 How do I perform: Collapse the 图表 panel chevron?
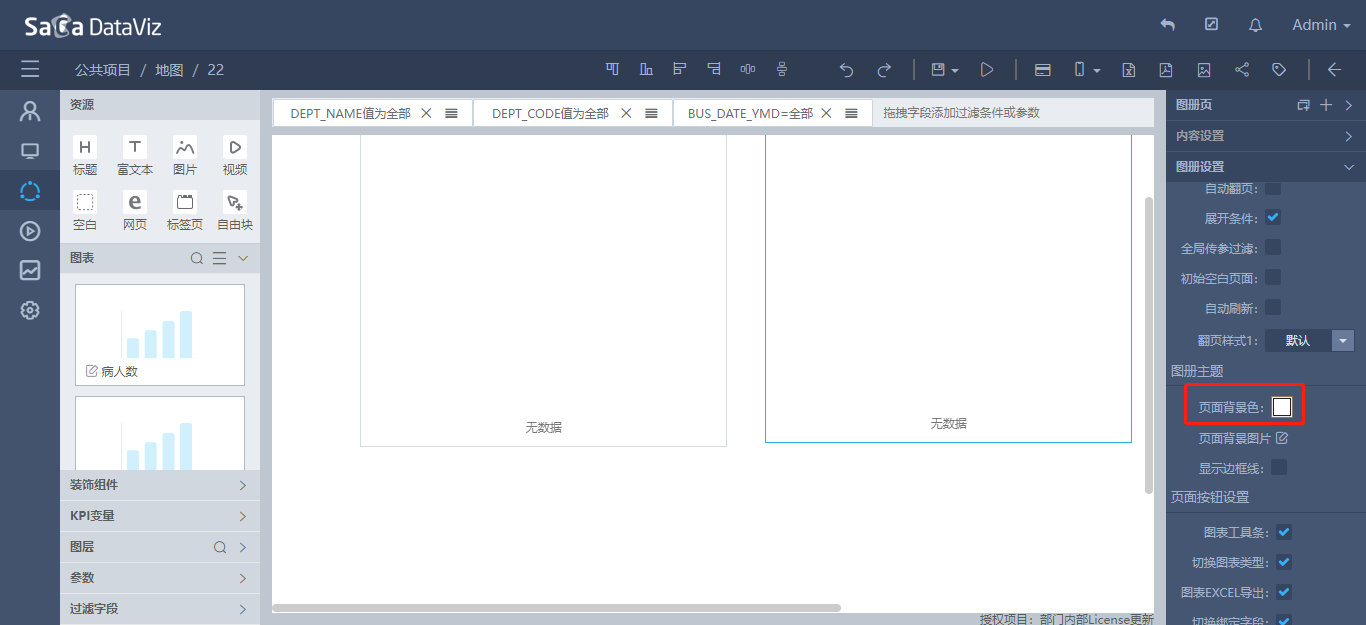click(242, 258)
